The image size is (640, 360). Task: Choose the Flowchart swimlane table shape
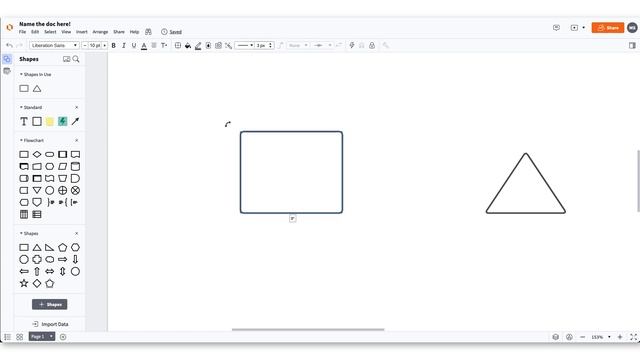(24, 214)
